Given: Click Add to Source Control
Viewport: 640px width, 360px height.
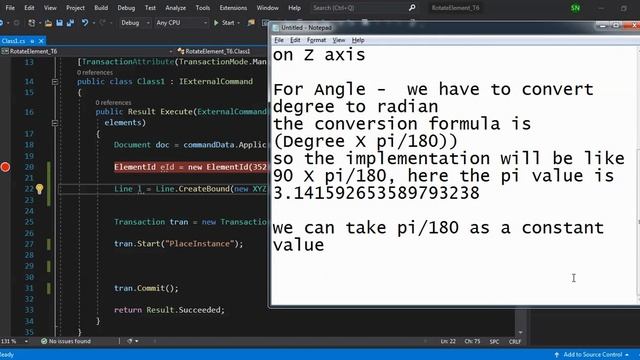Looking at the screenshot, I should 591,354.
